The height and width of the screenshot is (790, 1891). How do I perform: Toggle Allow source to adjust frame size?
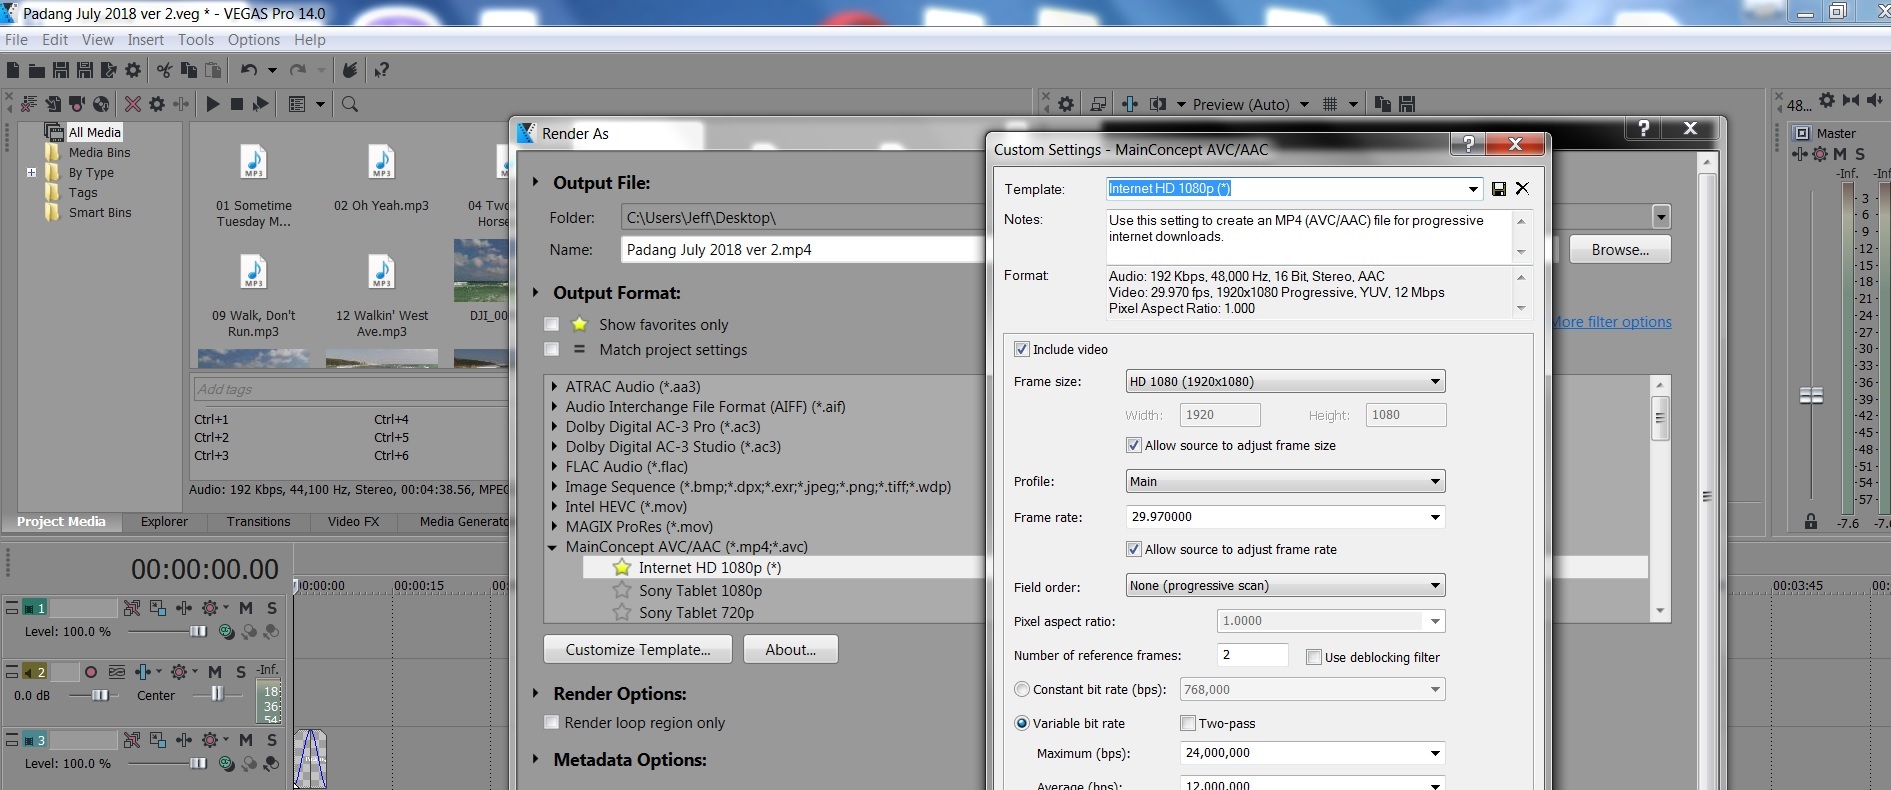pos(1134,445)
